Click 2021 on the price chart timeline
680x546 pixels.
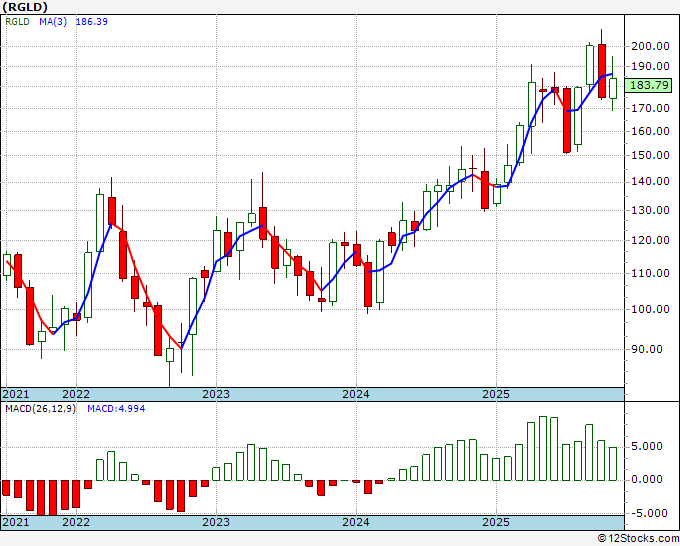tap(16, 394)
